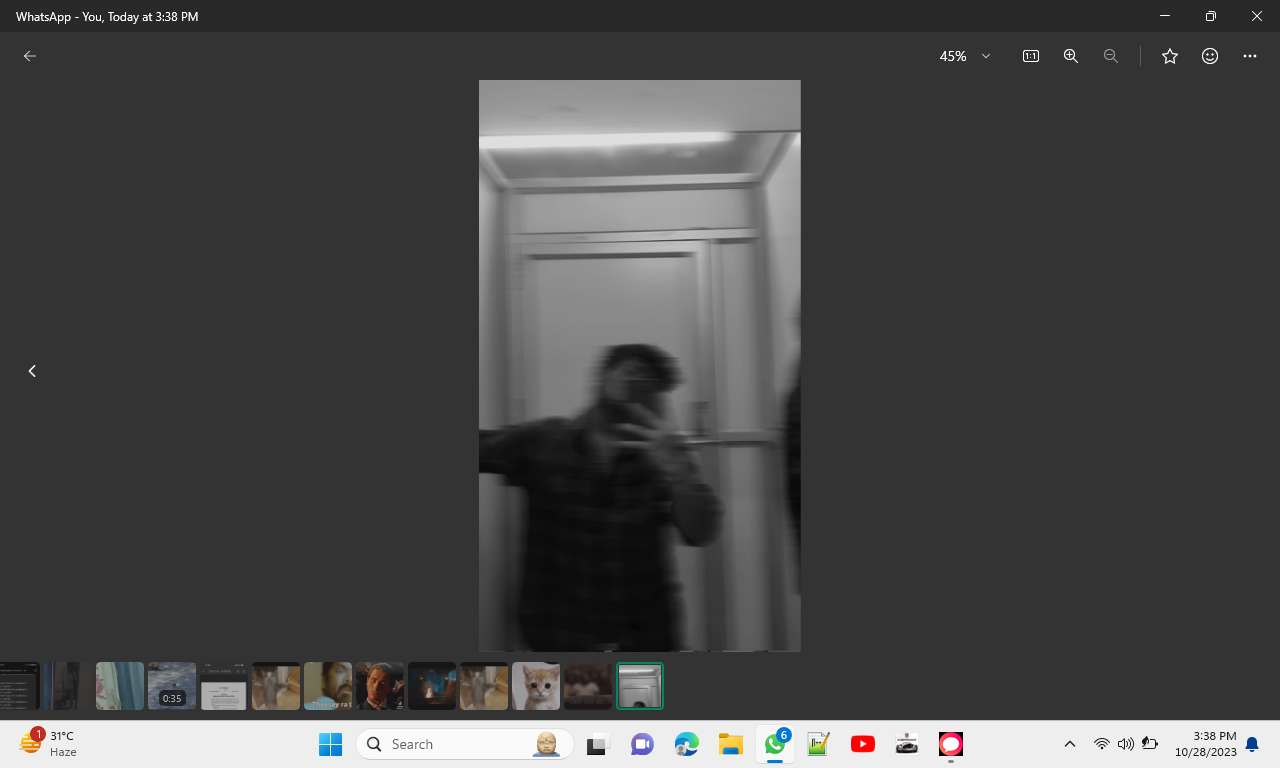Click the WhatsApp taskbar icon with badge
Image resolution: width=1280 pixels, height=768 pixels.
coord(775,744)
